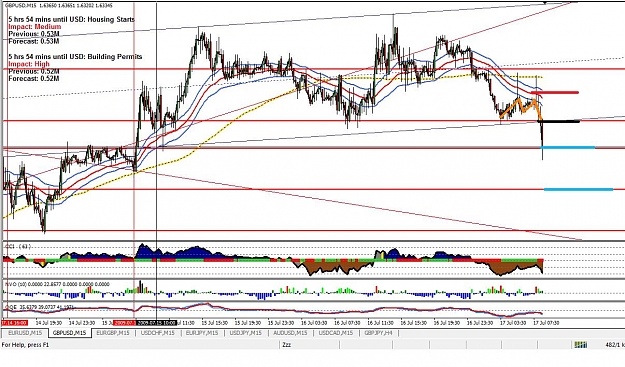The width and height of the screenshot is (625, 367).
Task: Select the USDJPY,M15 chart tab
Action: [x=247, y=333]
